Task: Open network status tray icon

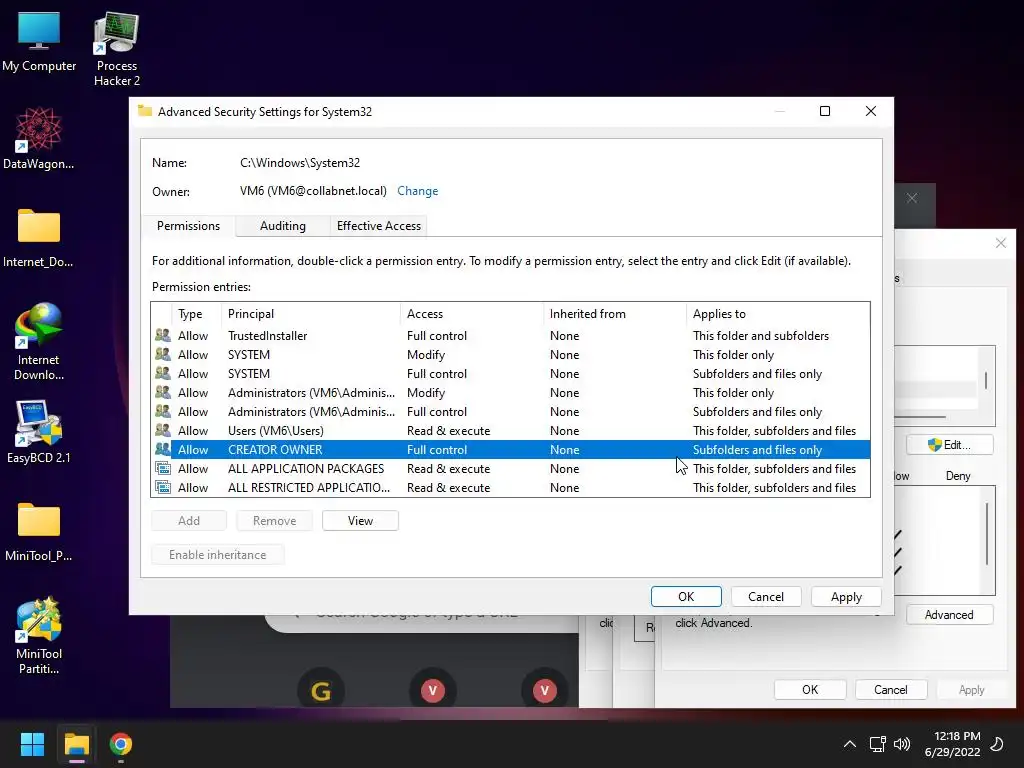Action: (878, 744)
